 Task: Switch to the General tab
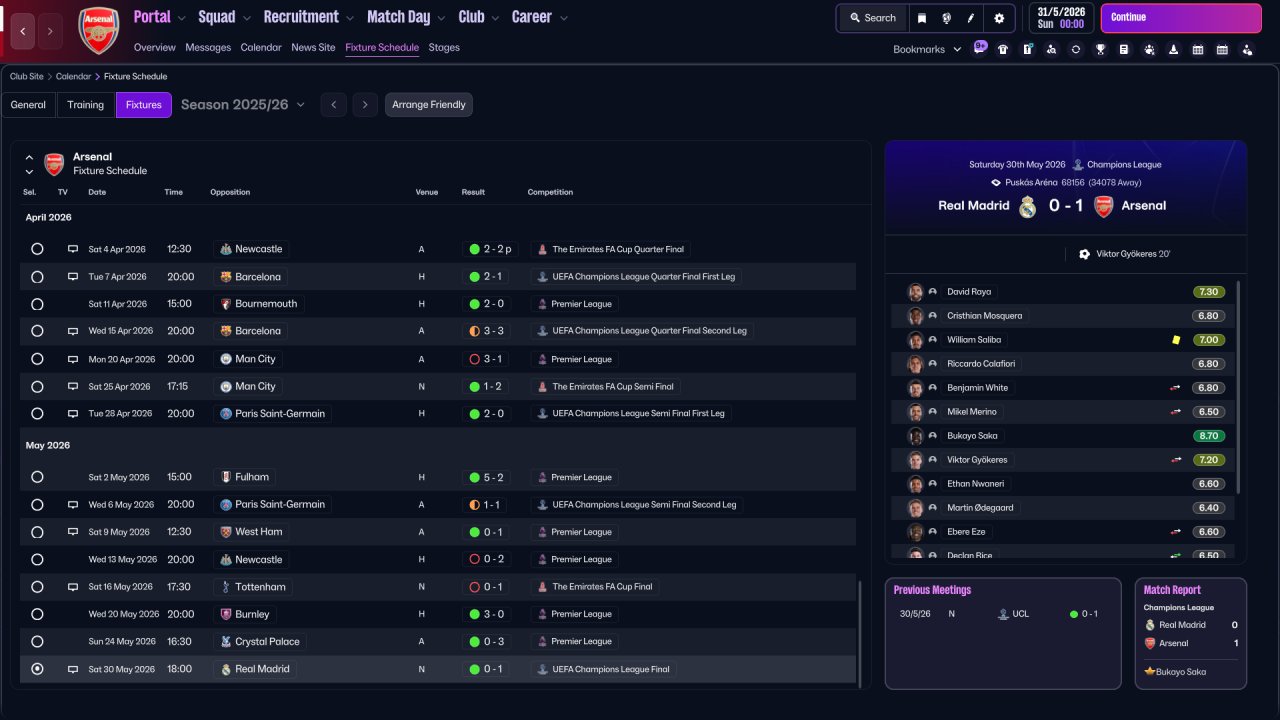pyautogui.click(x=28, y=105)
